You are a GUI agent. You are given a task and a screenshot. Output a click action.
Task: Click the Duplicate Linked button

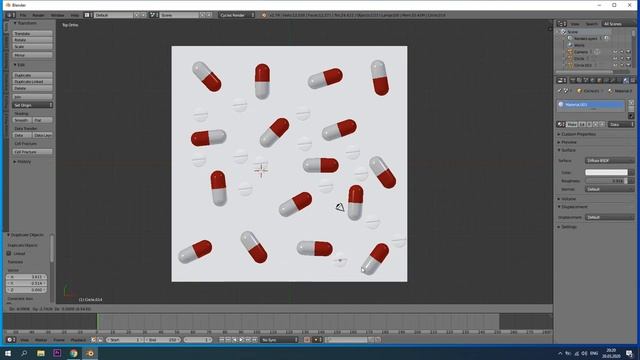coord(33,82)
